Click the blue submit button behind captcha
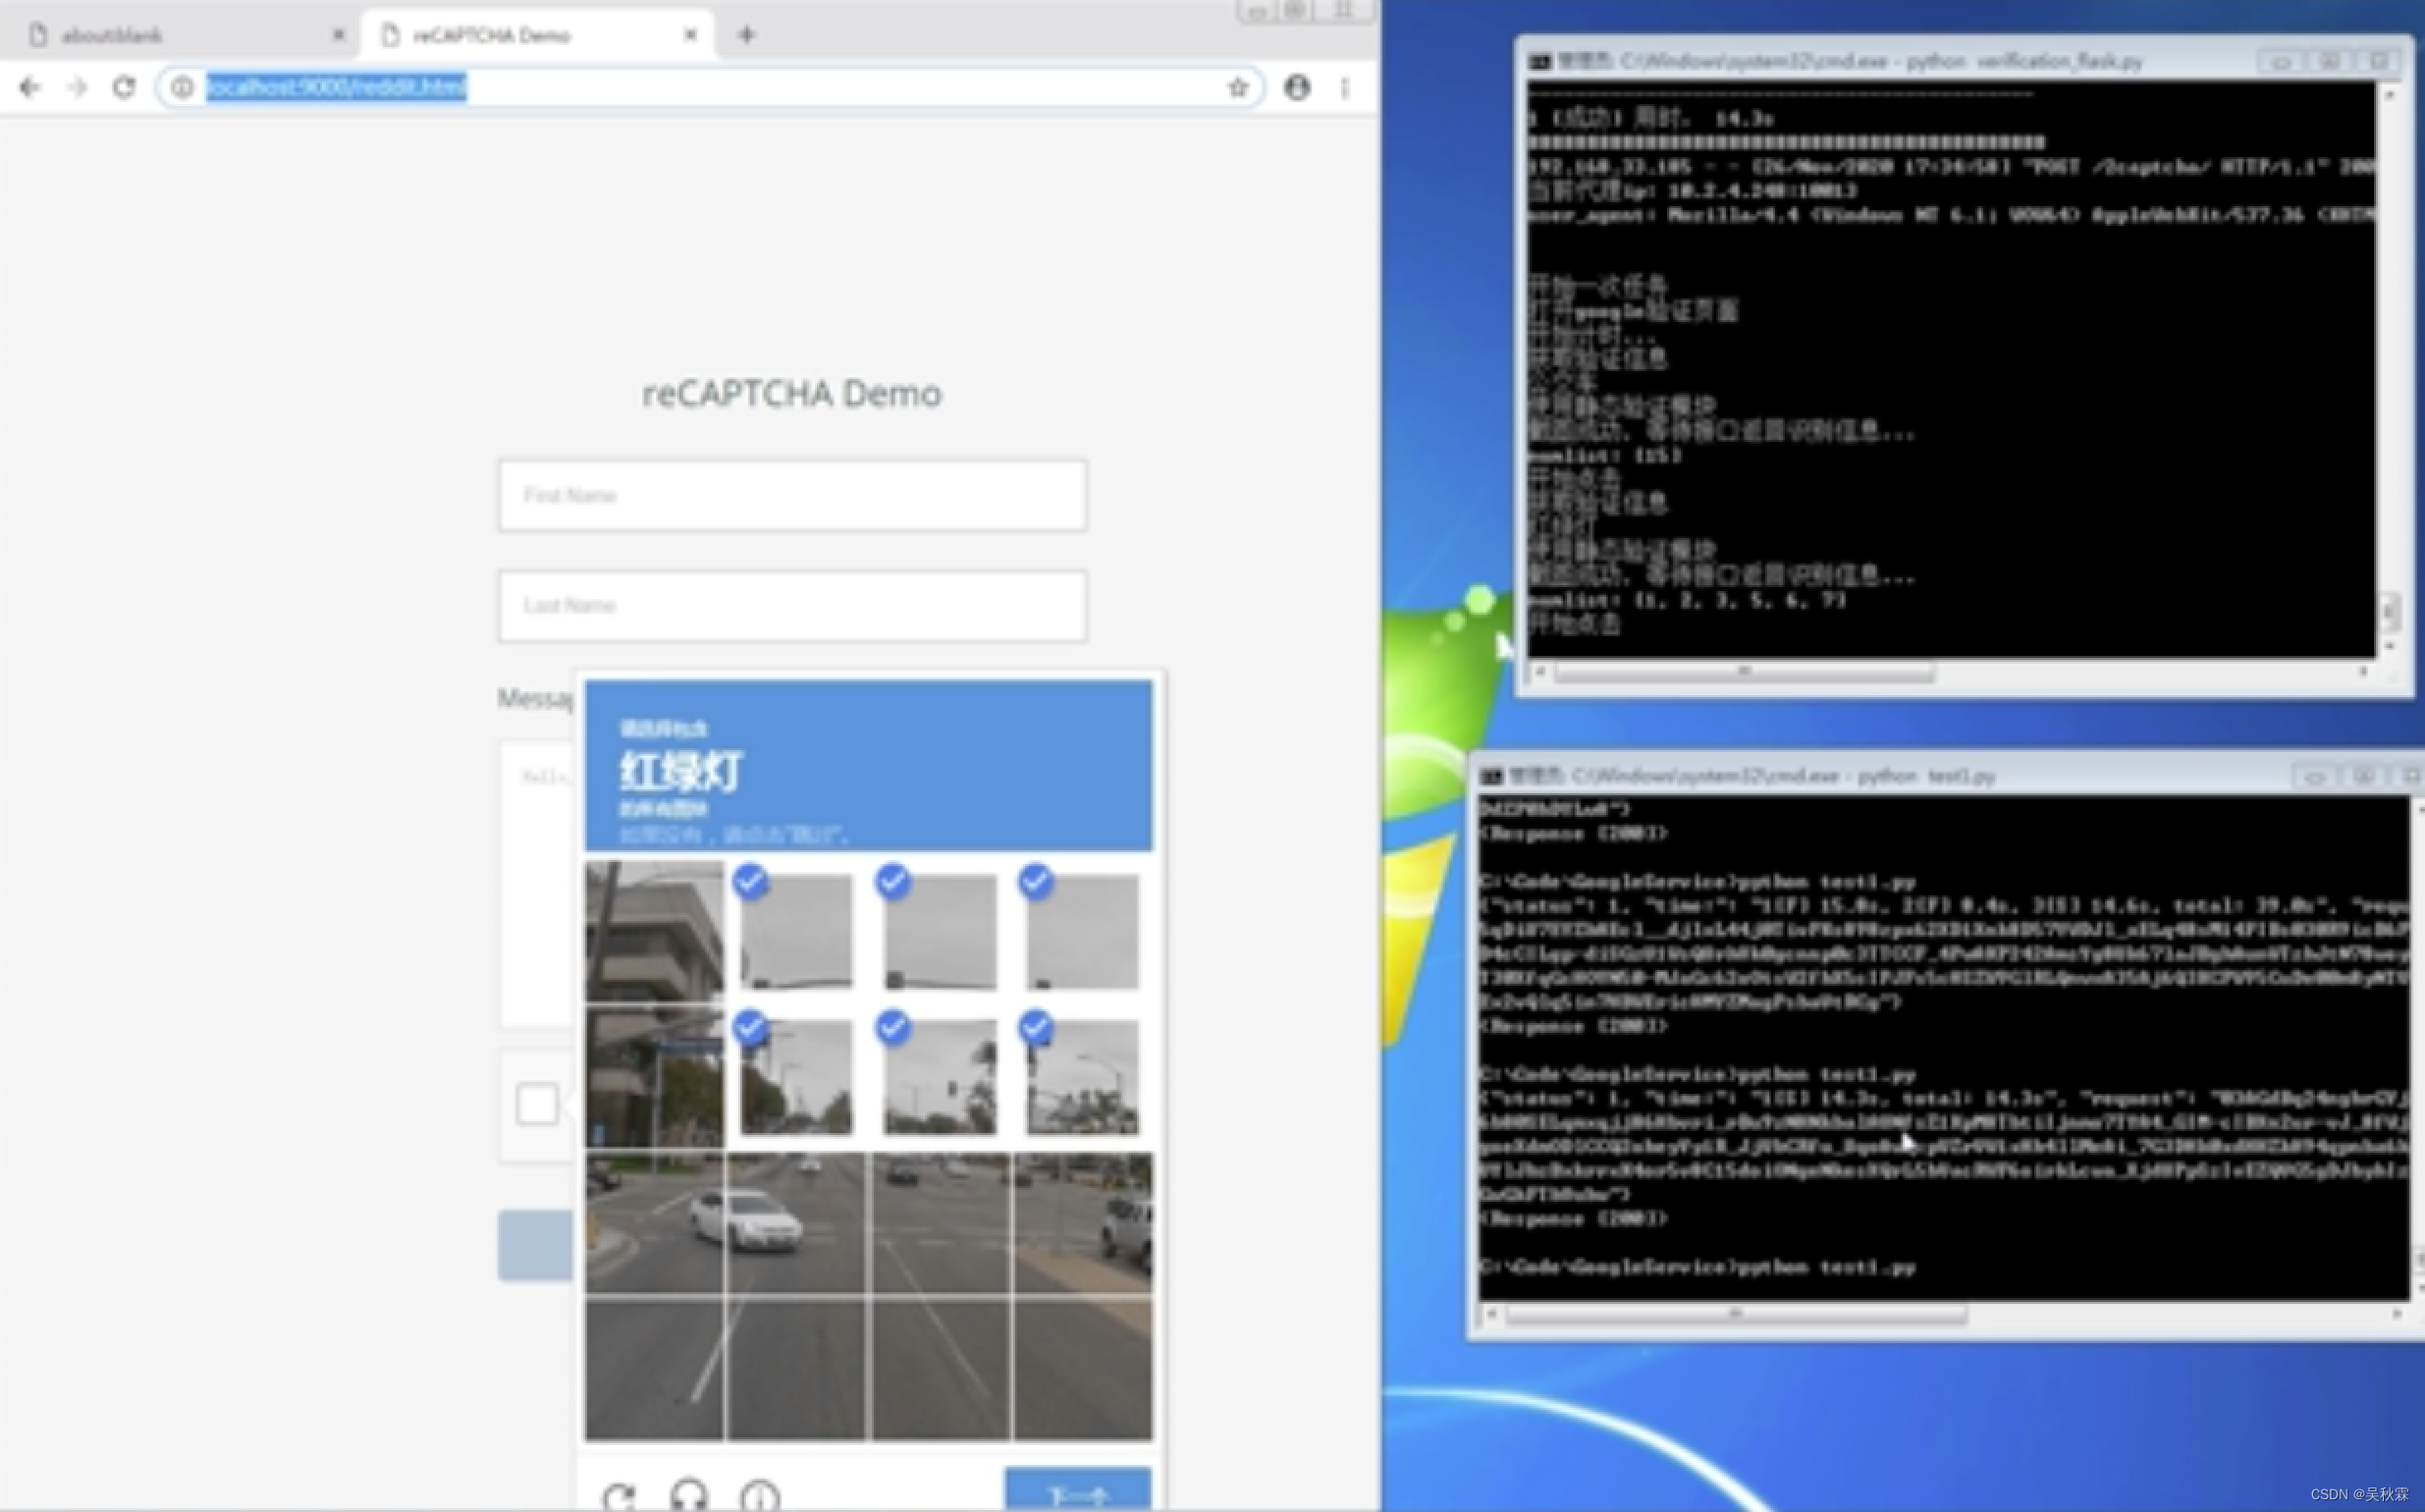The width and height of the screenshot is (2425, 1512). click(536, 1245)
